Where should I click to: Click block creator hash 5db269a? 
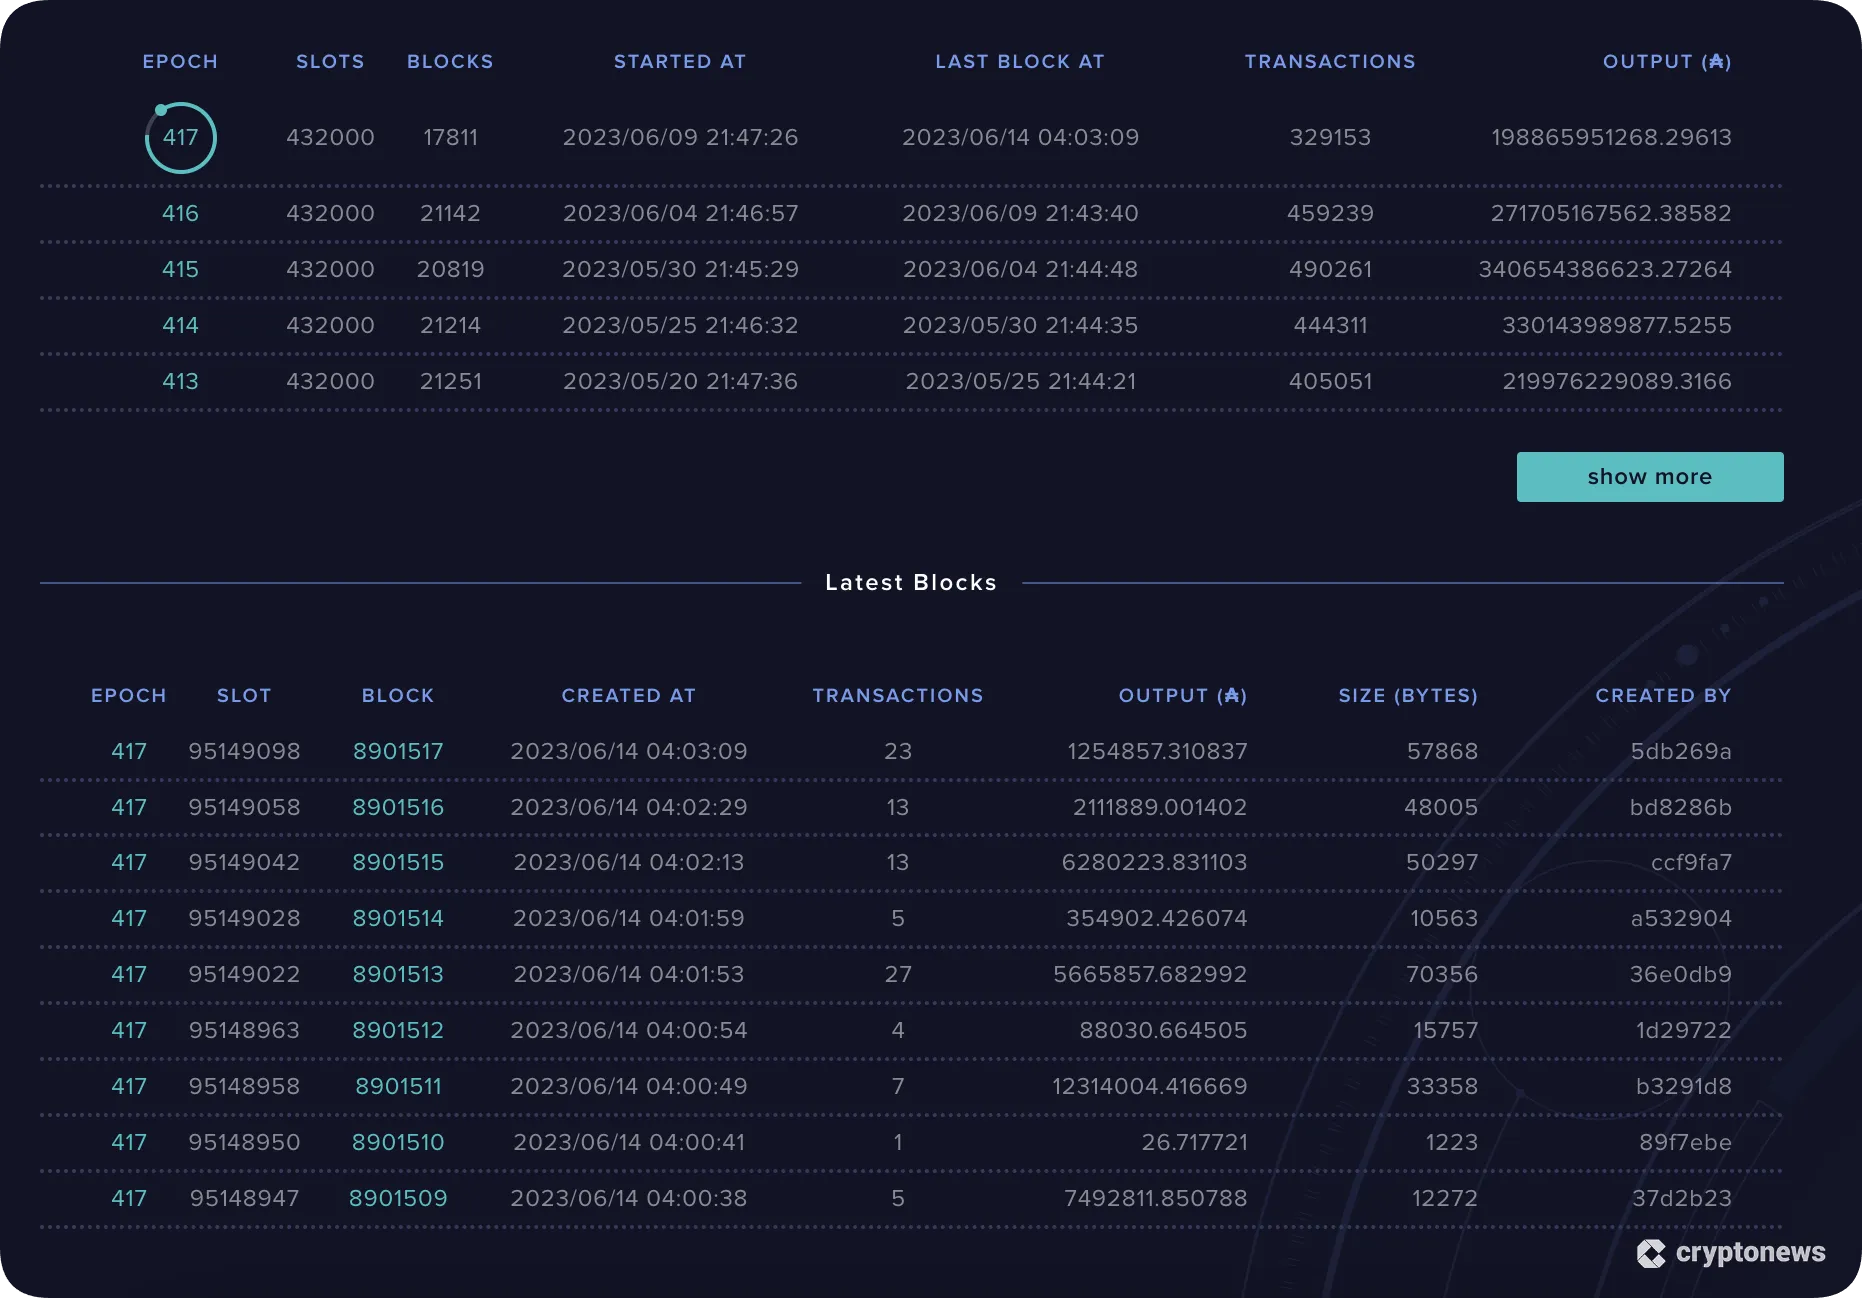pos(1683,751)
